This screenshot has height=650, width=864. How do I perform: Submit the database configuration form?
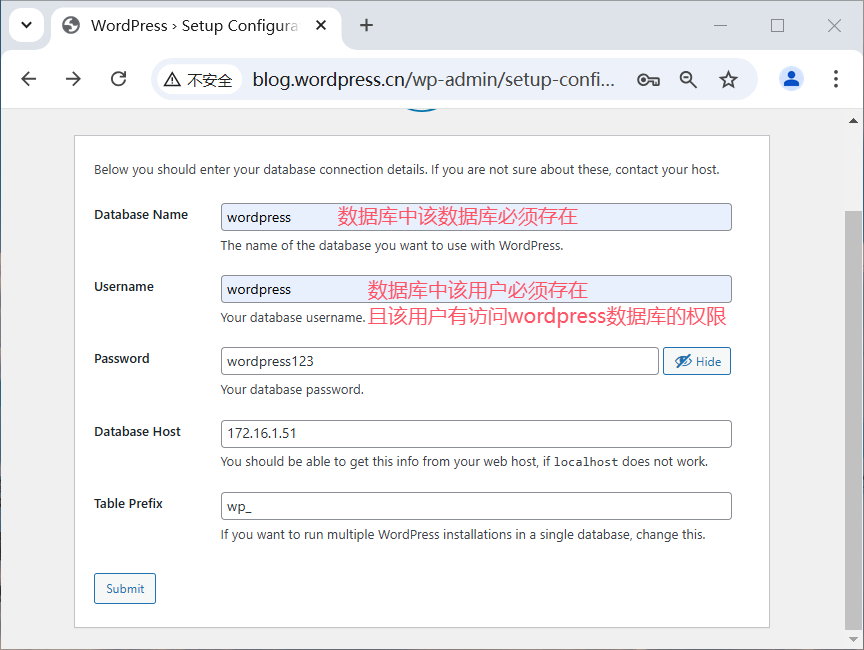[x=125, y=588]
